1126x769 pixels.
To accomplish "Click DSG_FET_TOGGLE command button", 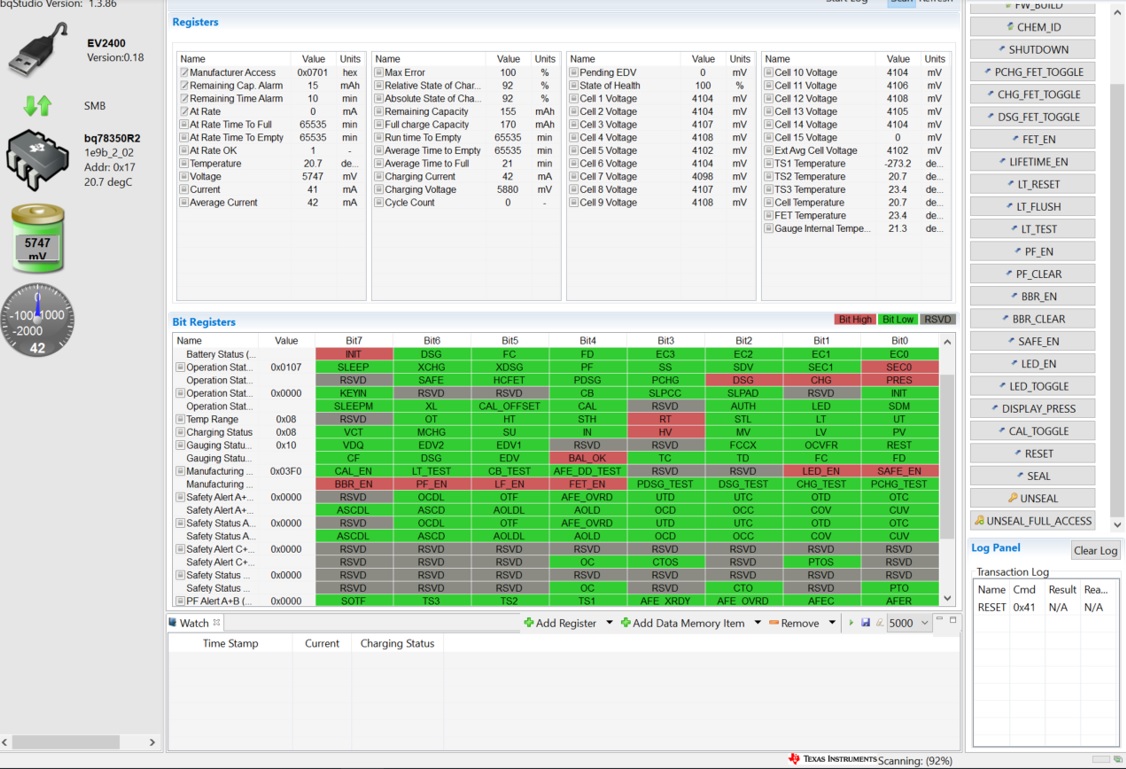I will pos(1032,117).
